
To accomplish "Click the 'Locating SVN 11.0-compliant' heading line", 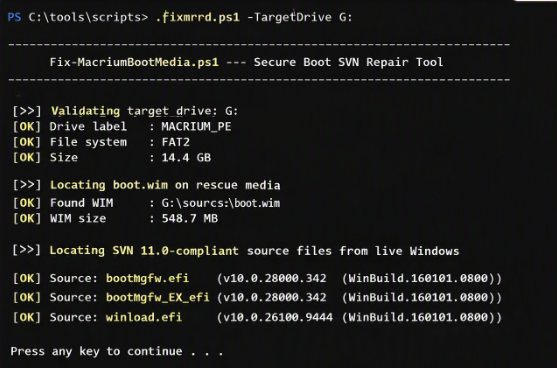I will [254, 251].
